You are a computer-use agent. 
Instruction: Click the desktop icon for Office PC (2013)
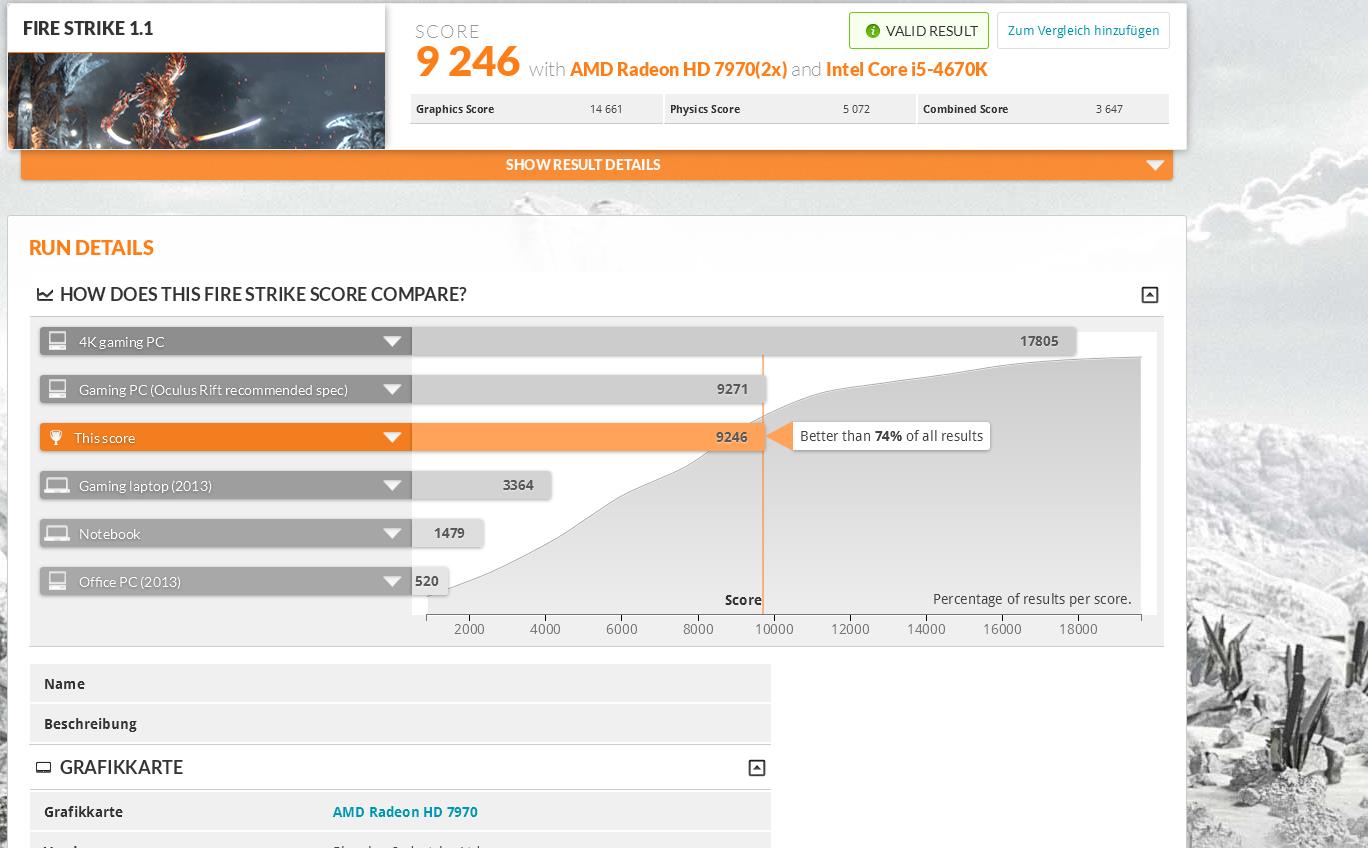(58, 581)
